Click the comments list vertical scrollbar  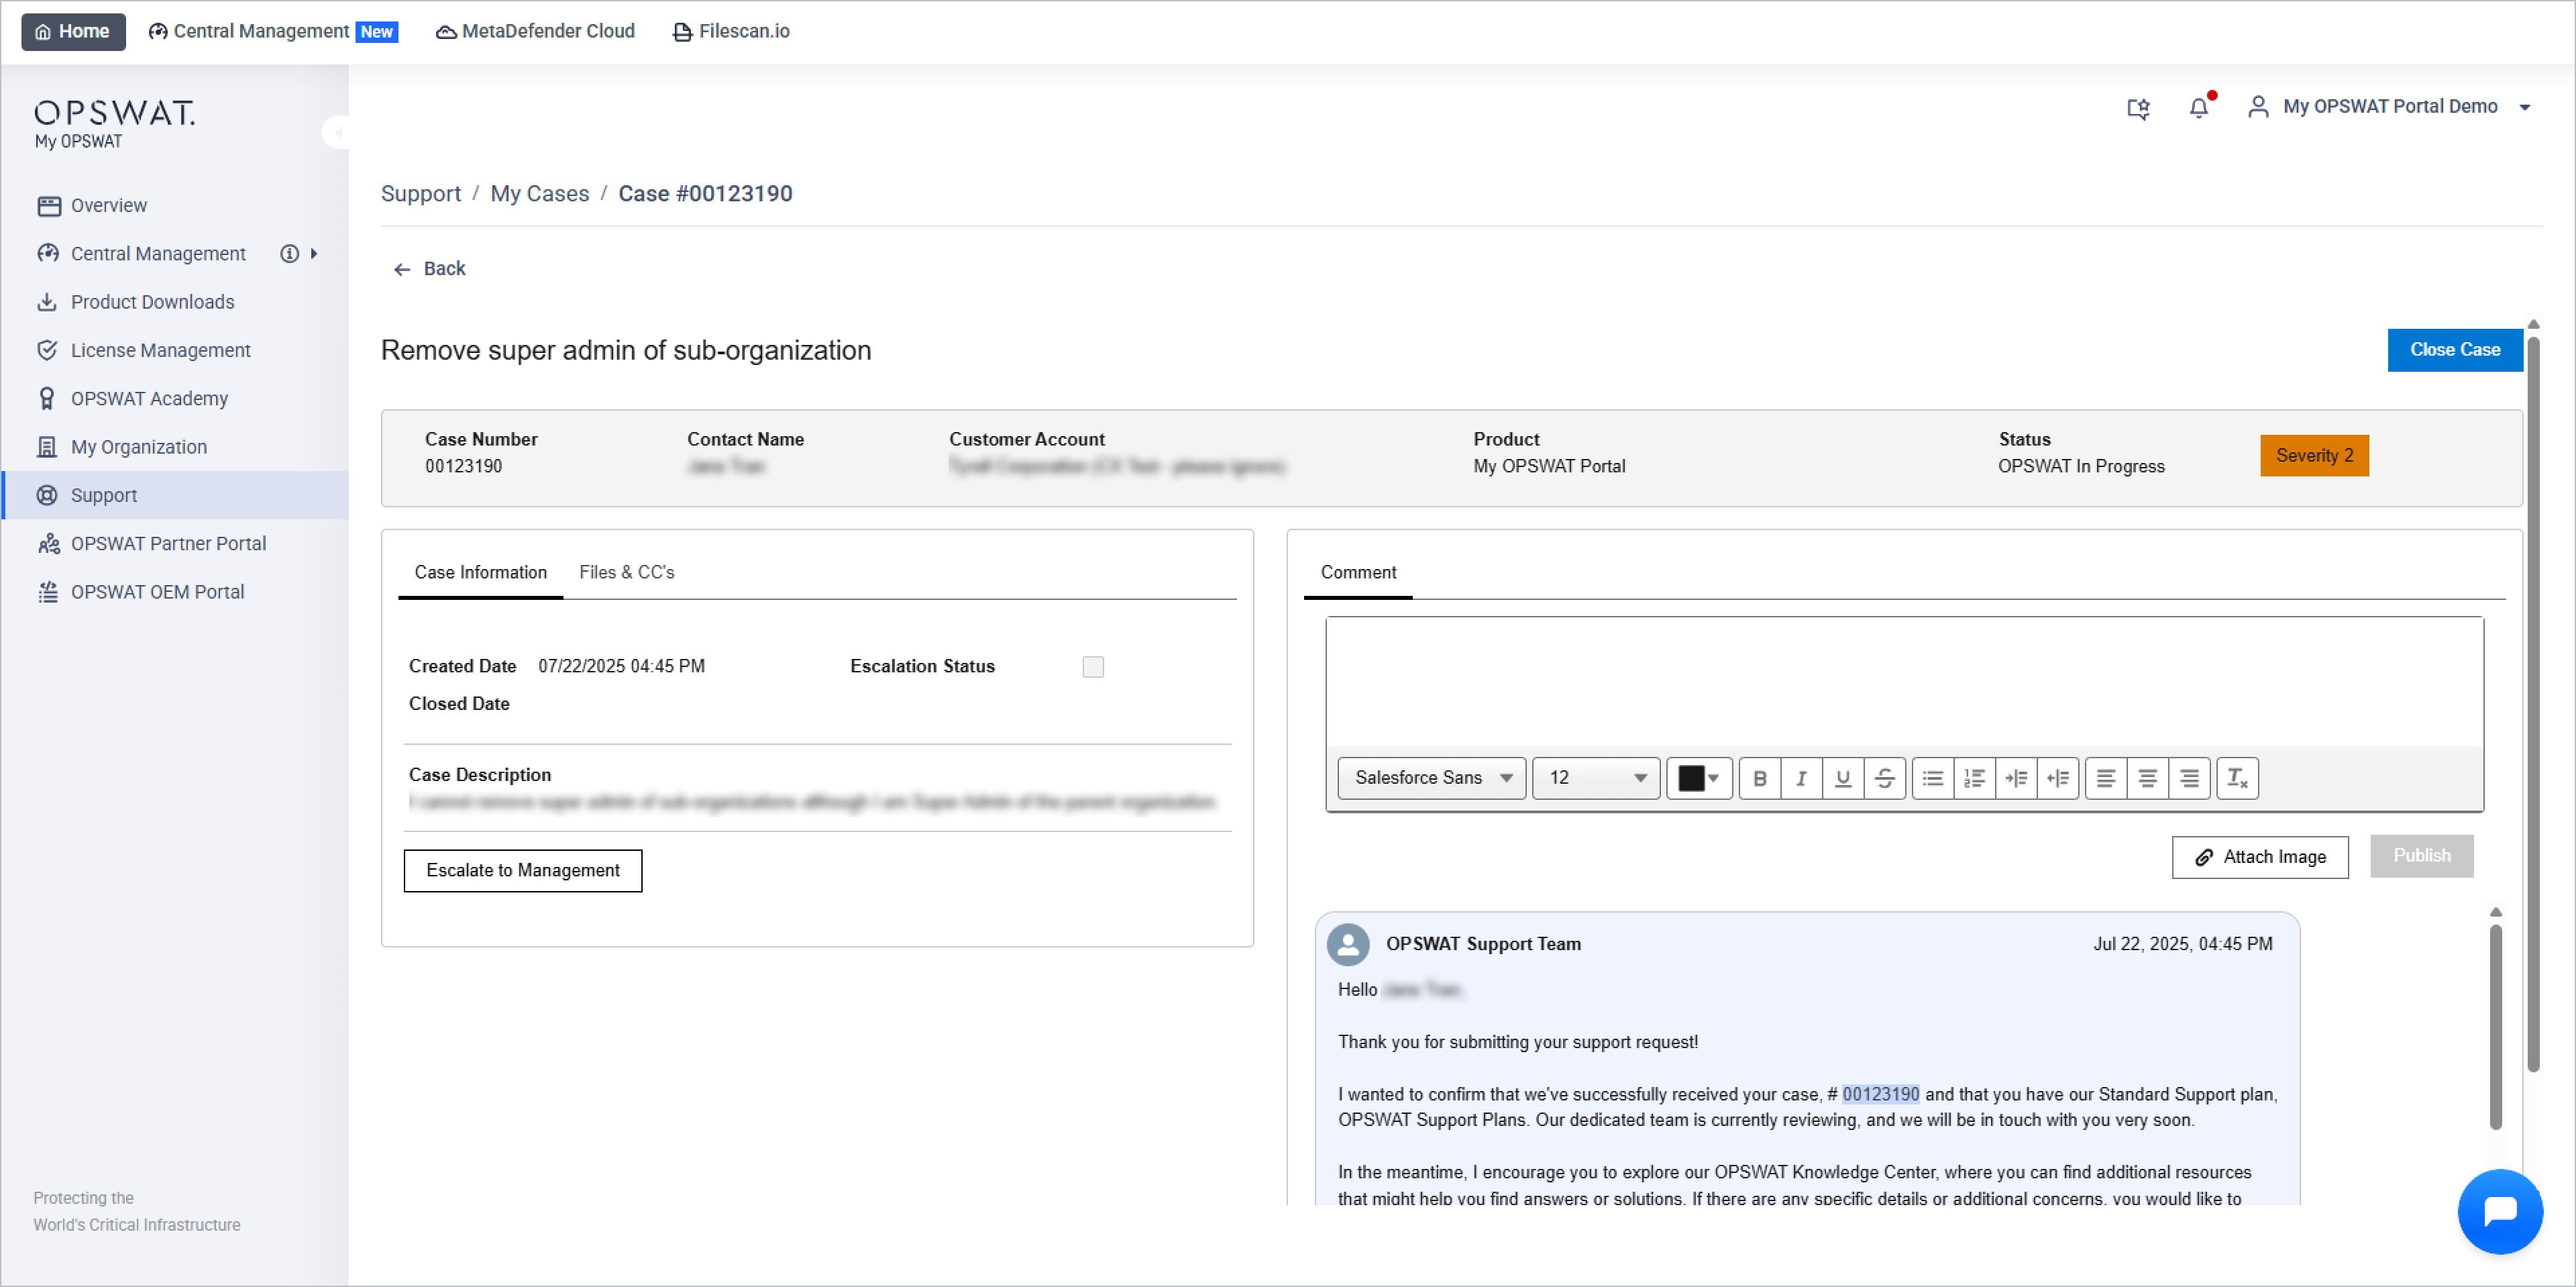2496,1027
